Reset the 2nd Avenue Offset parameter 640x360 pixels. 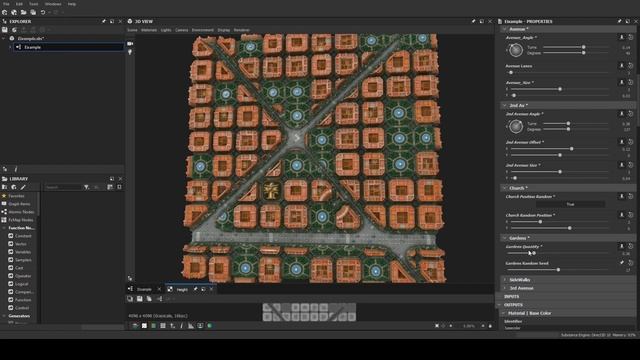[x=631, y=142]
